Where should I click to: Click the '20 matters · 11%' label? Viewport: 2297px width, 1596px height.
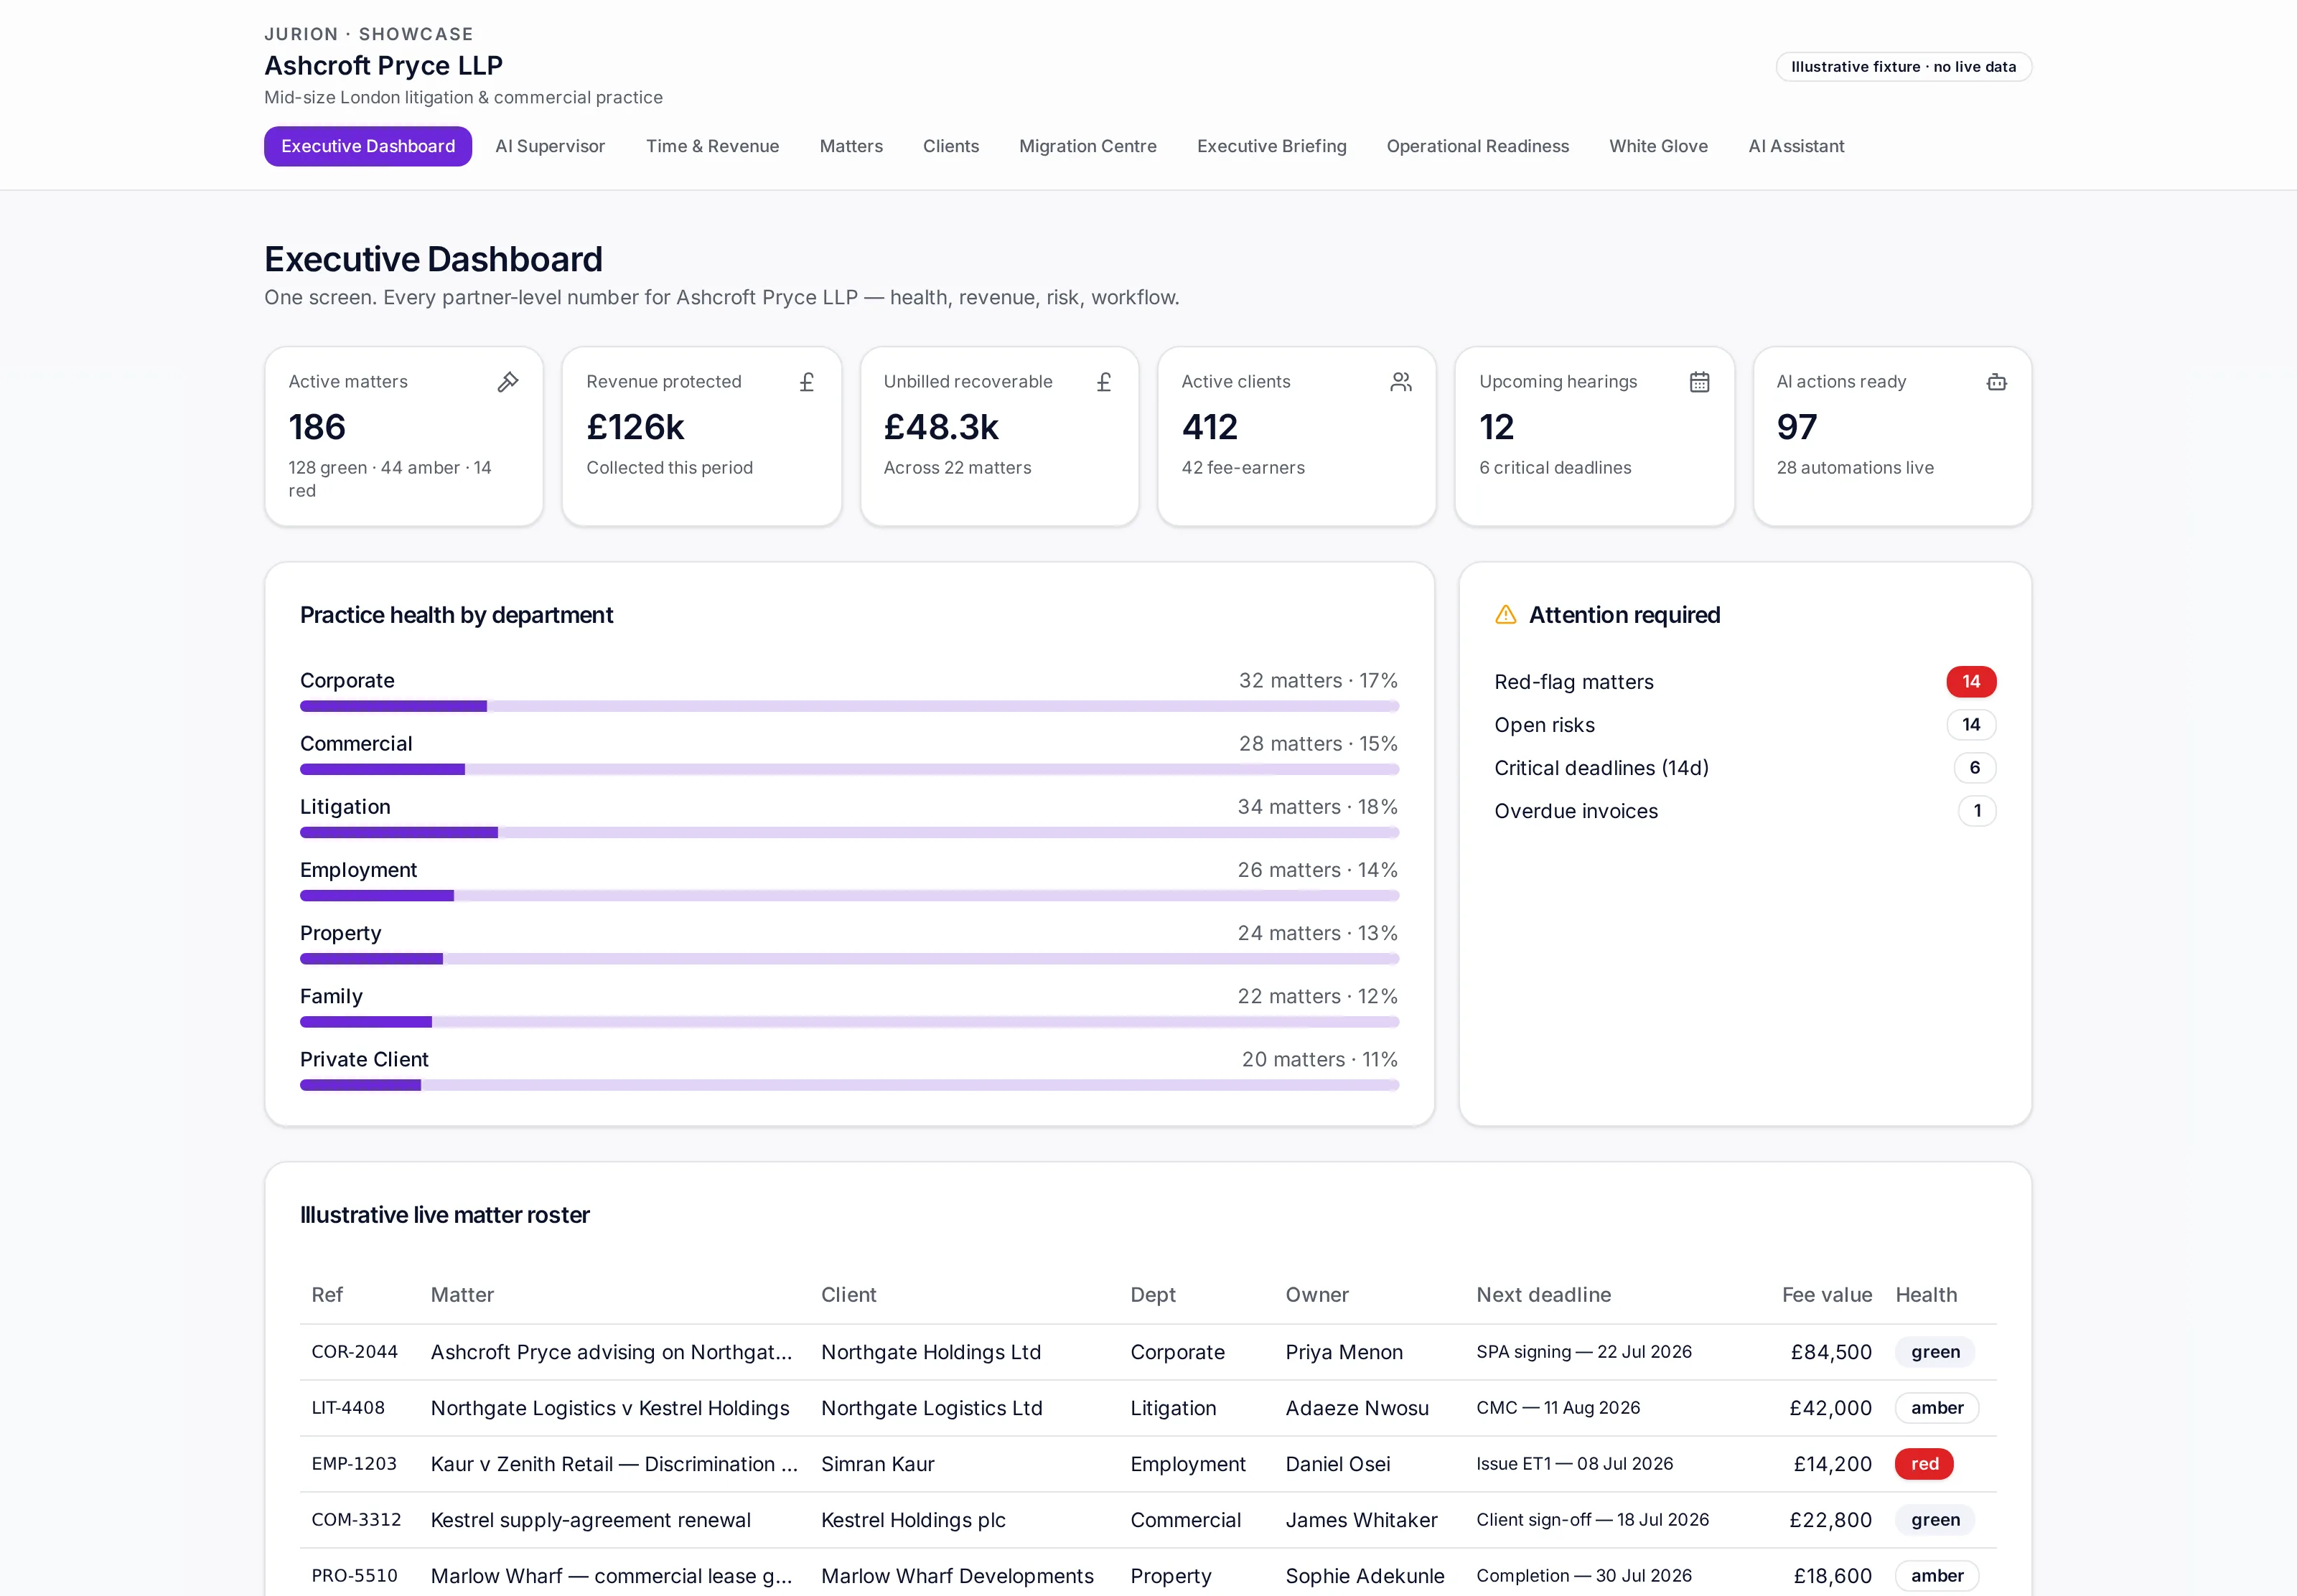(x=1320, y=1060)
